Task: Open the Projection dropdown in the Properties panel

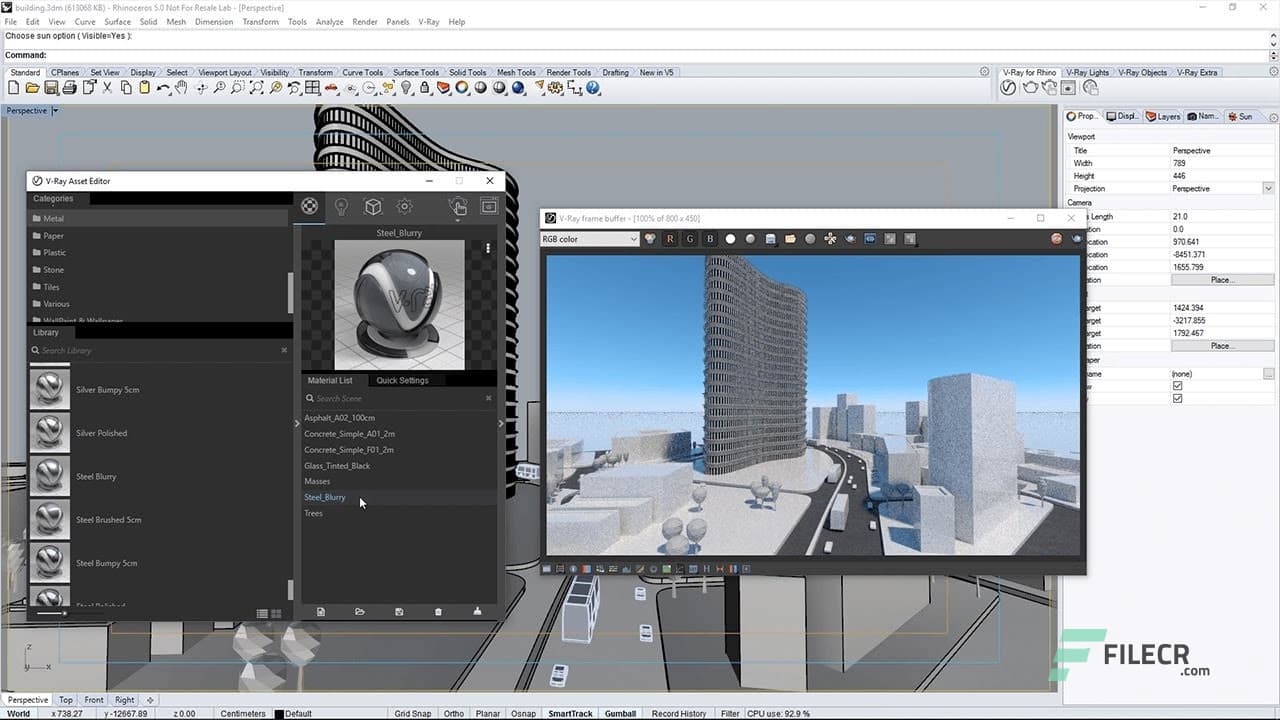Action: 1267,188
